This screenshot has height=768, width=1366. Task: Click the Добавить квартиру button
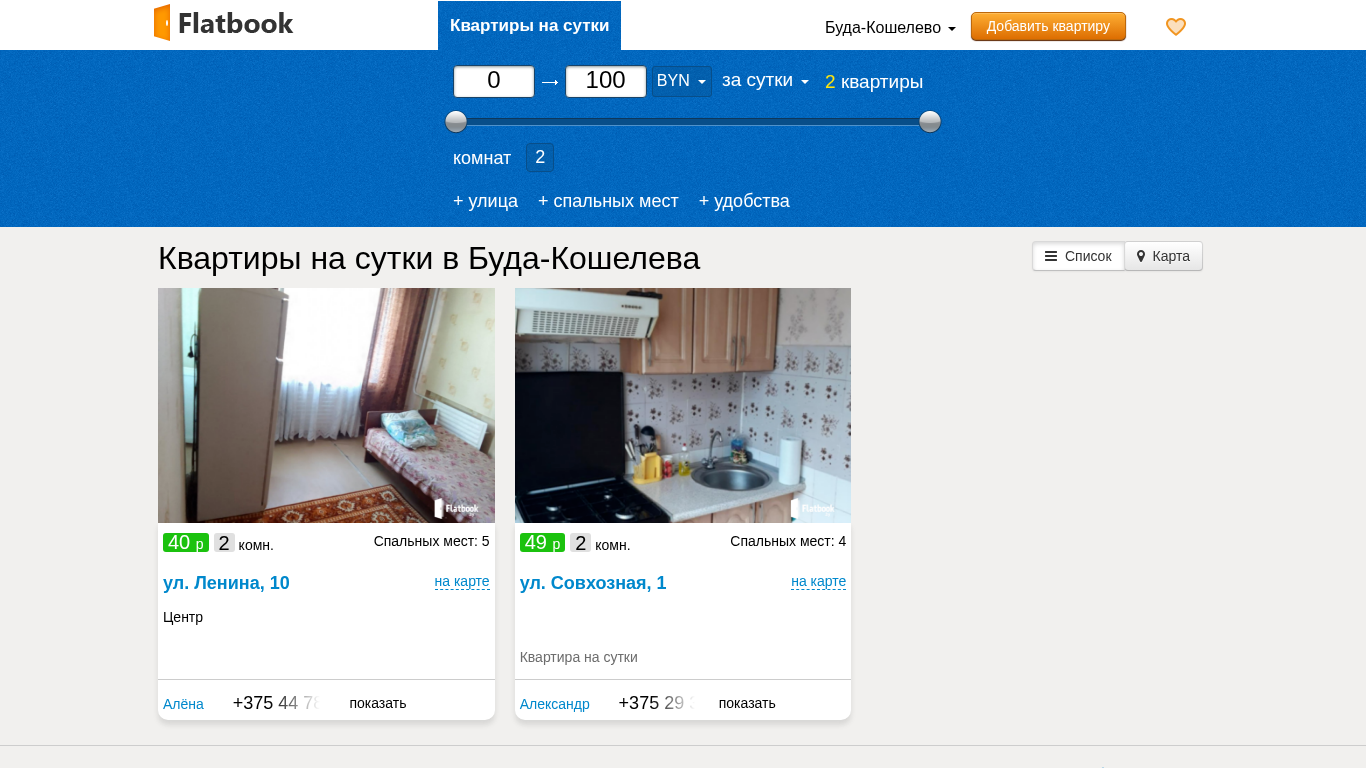tap(1048, 26)
